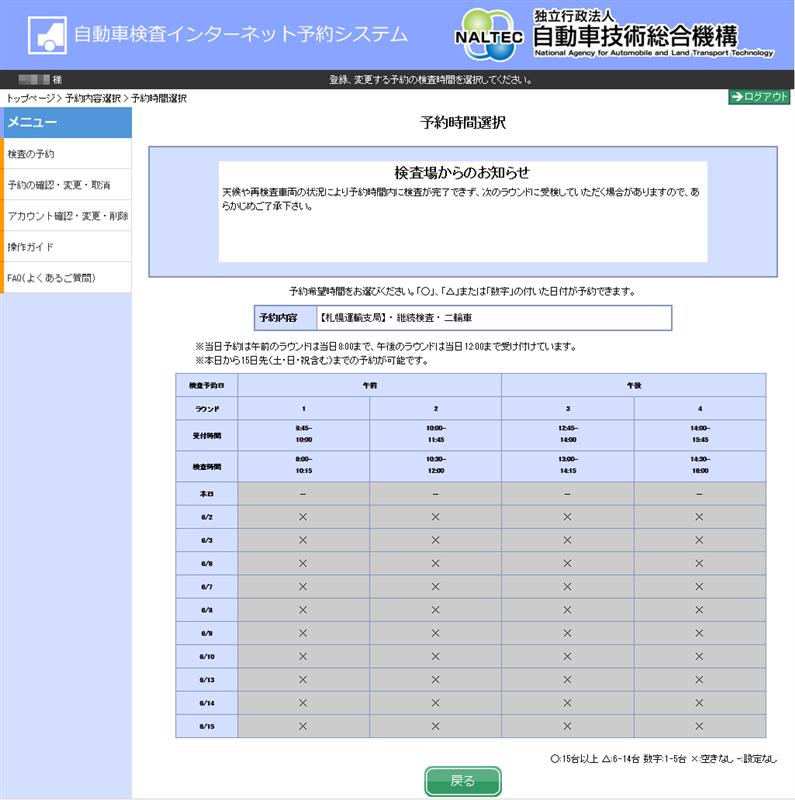Viewport: 795px width, 800px height.
Task: Click the green 戻る back button
Action: pyautogui.click(x=463, y=781)
